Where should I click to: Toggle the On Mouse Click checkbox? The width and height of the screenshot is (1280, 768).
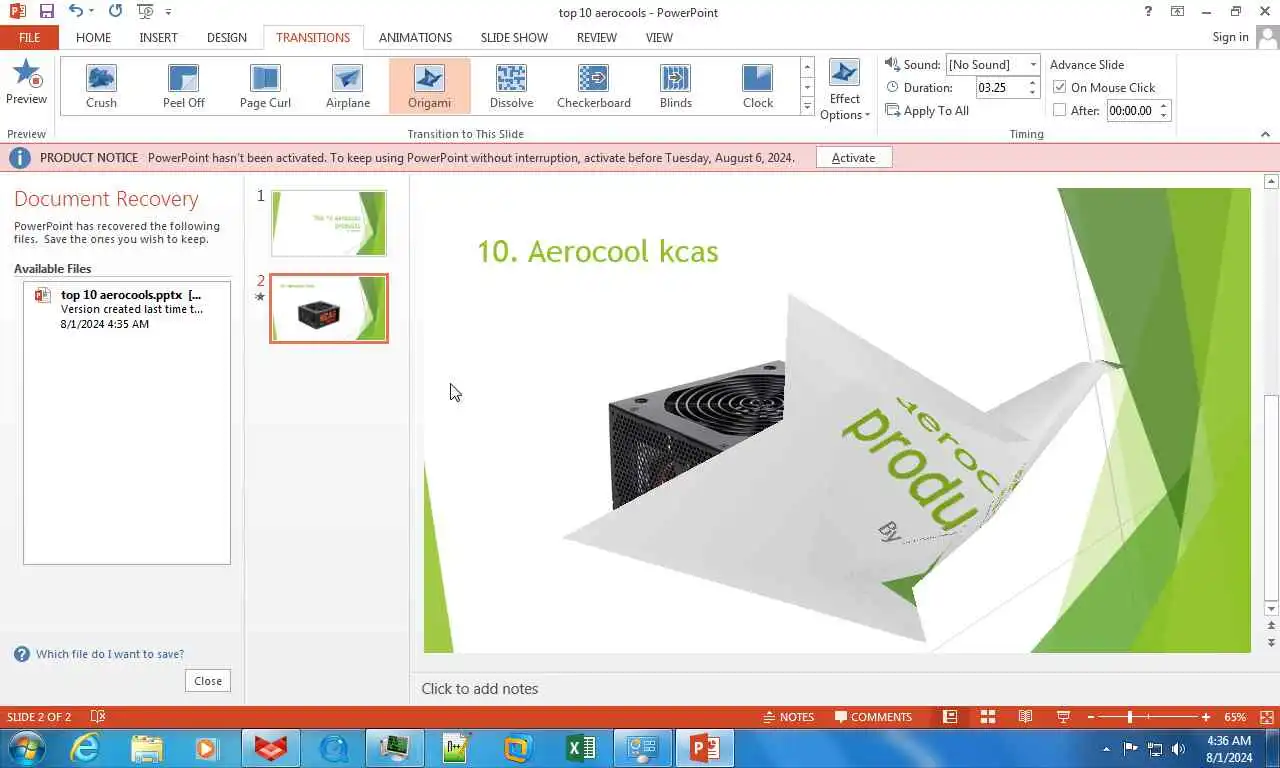(1060, 87)
